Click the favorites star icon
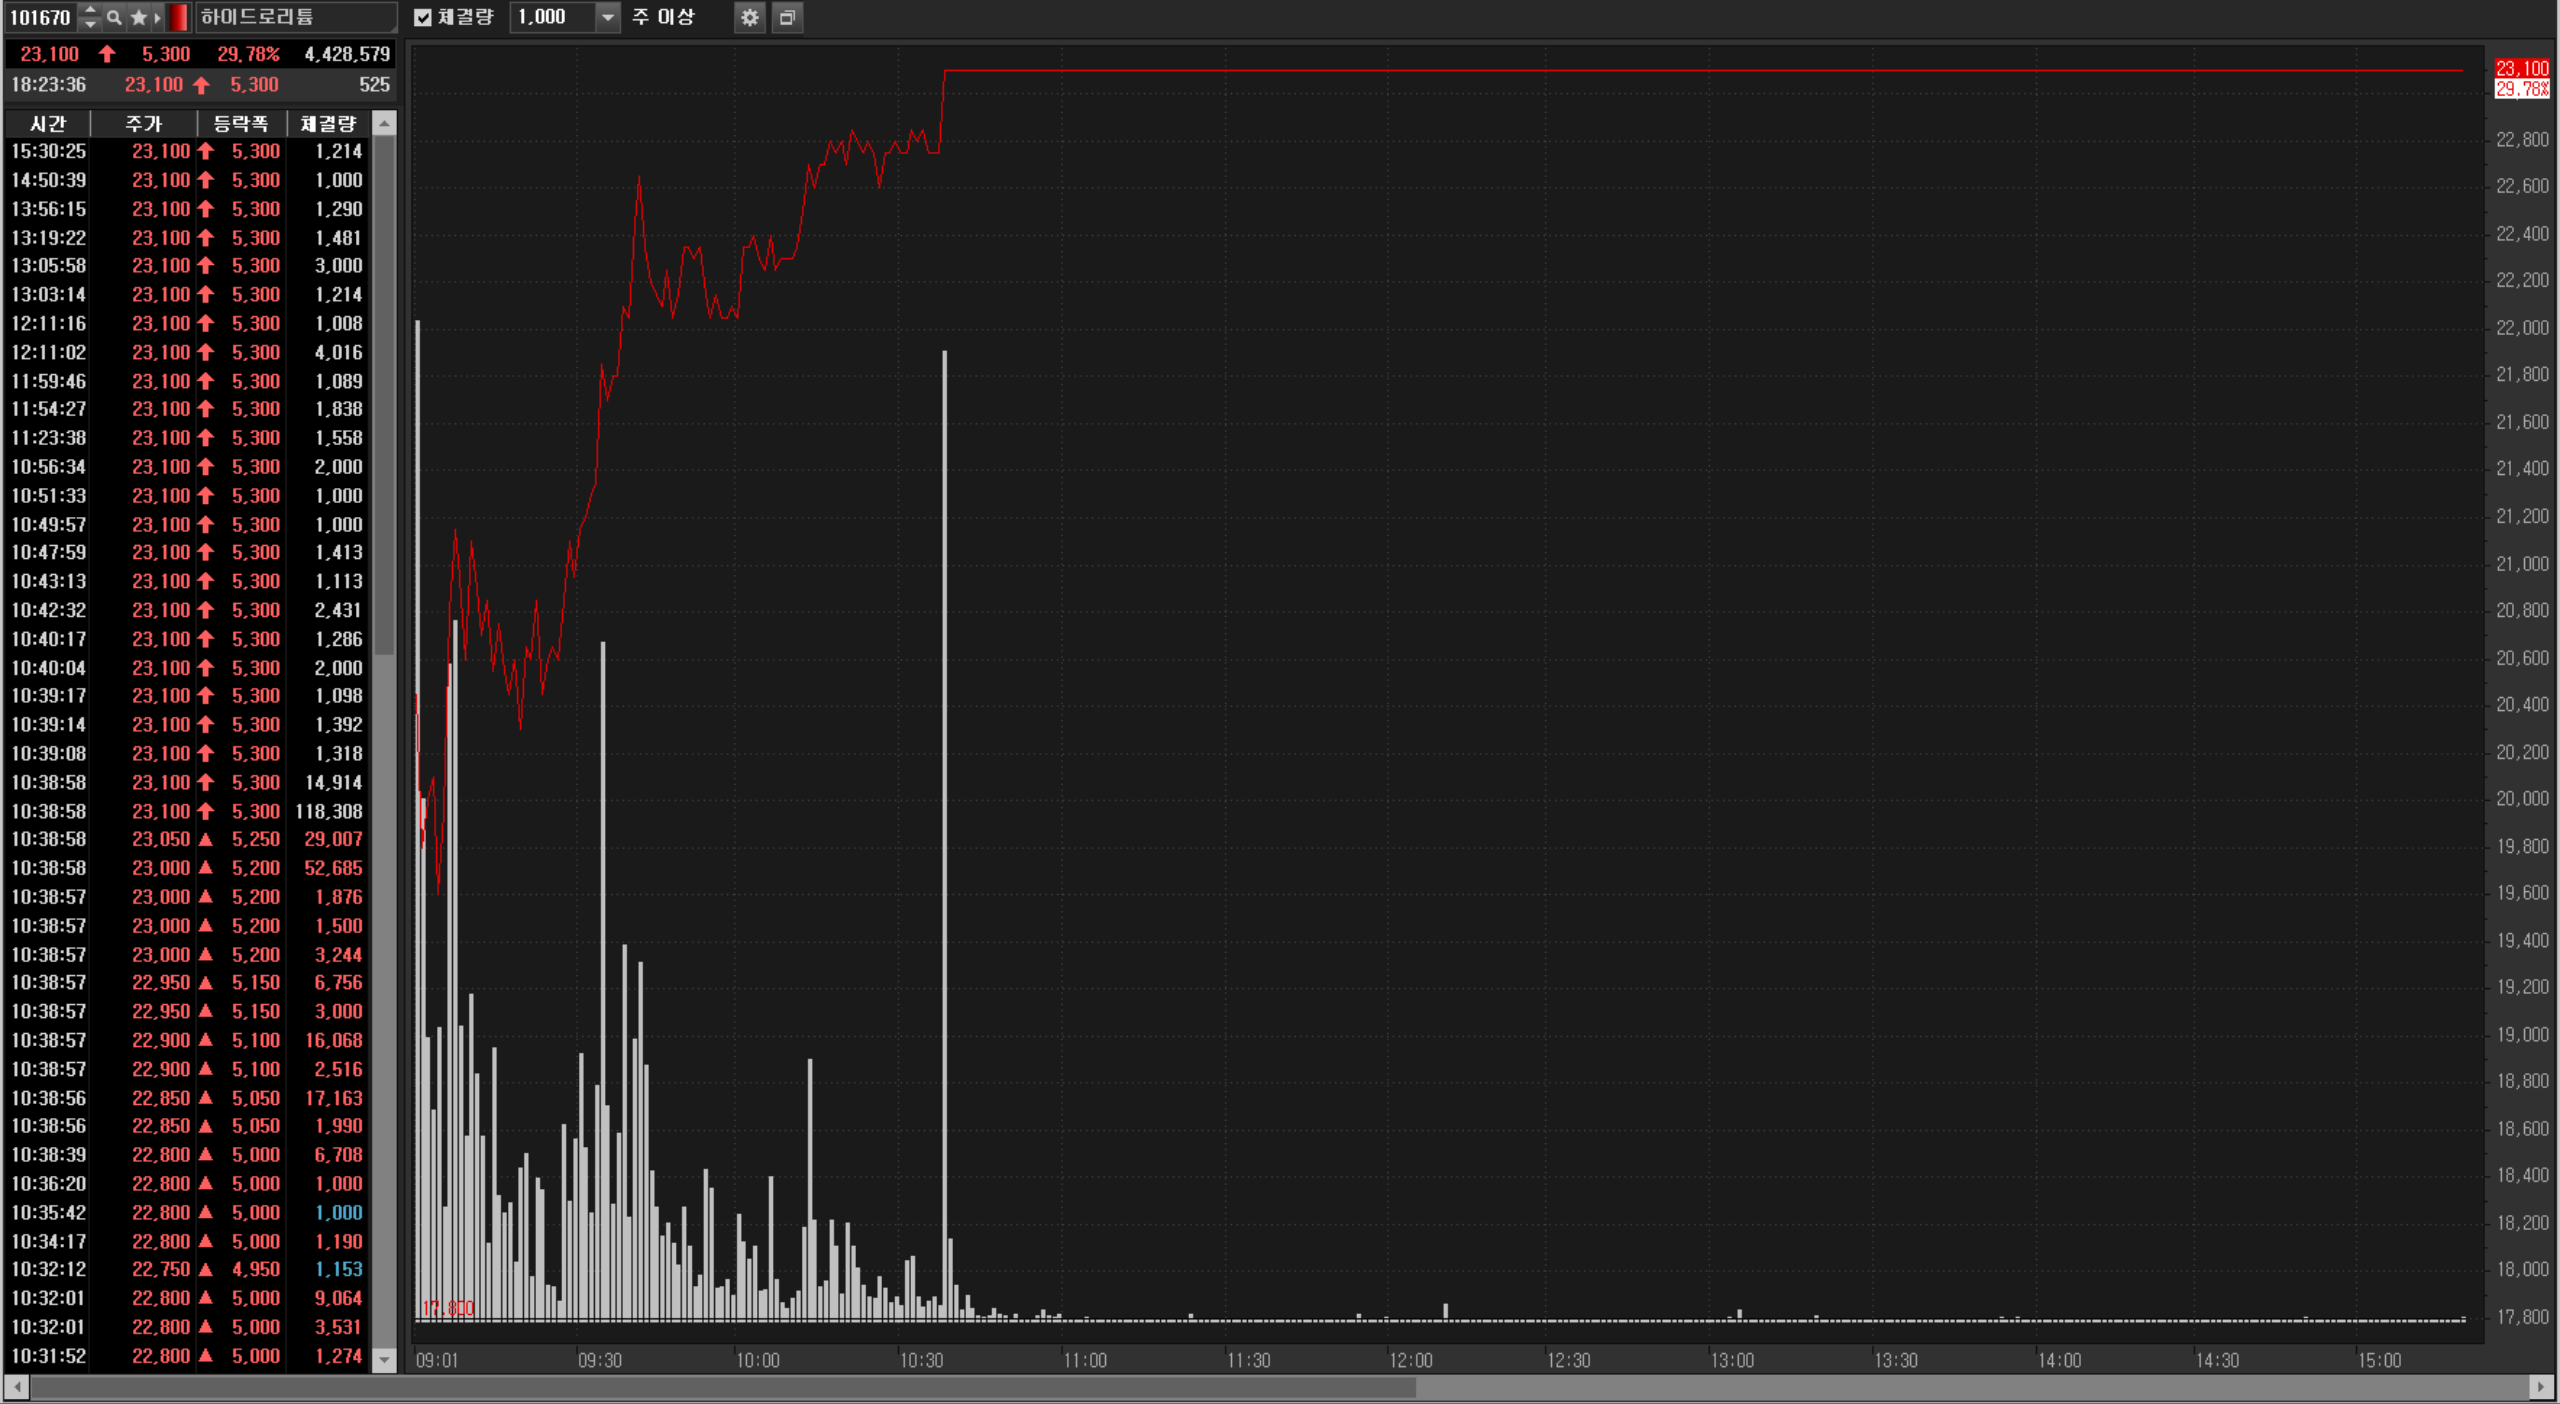Screen dimensions: 2560x1404 (x=138, y=17)
